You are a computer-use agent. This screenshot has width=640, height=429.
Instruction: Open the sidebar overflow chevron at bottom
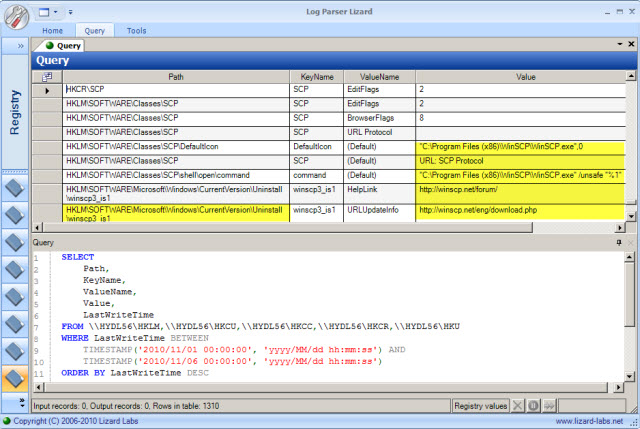(22, 402)
